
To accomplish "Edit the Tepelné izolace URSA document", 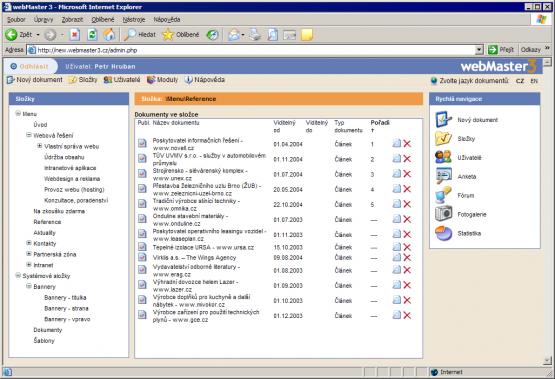I will pyautogui.click(x=397, y=247).
